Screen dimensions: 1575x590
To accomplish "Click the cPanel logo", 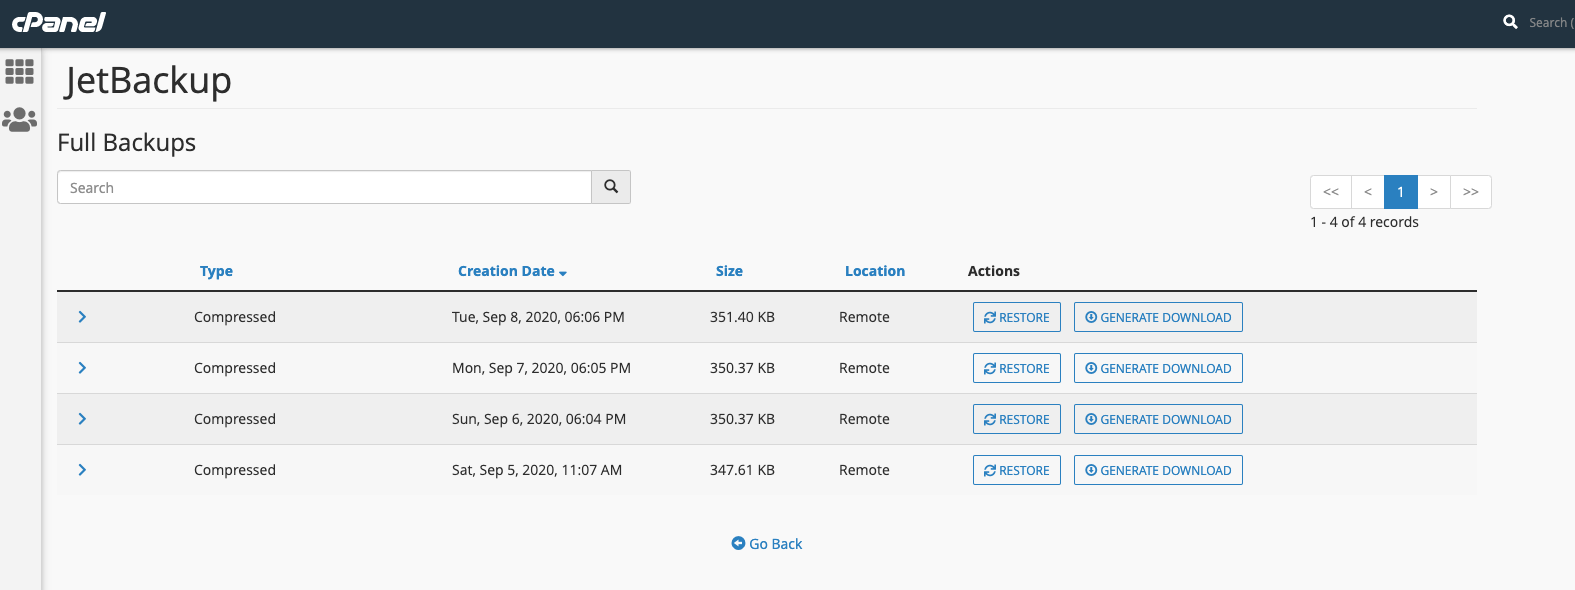I will click(58, 22).
